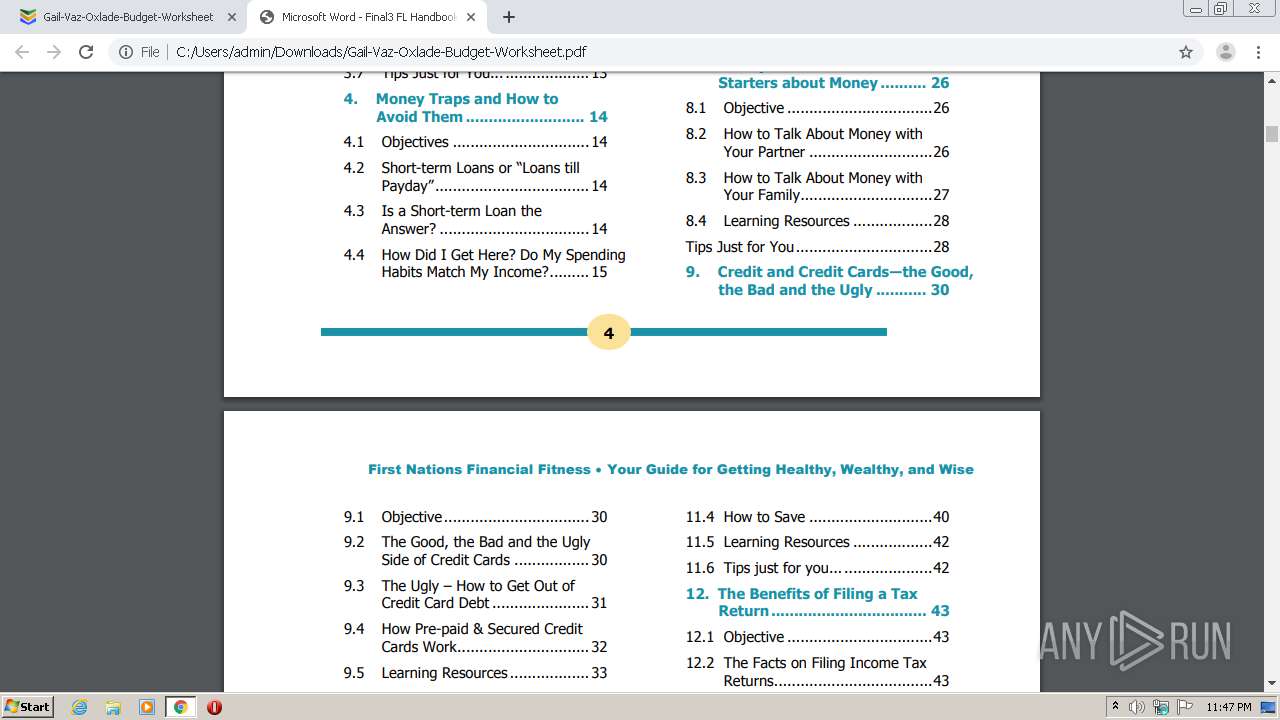The image size is (1280, 720).
Task: Open entry 11.5 Learning Resources
Action: pos(817,542)
